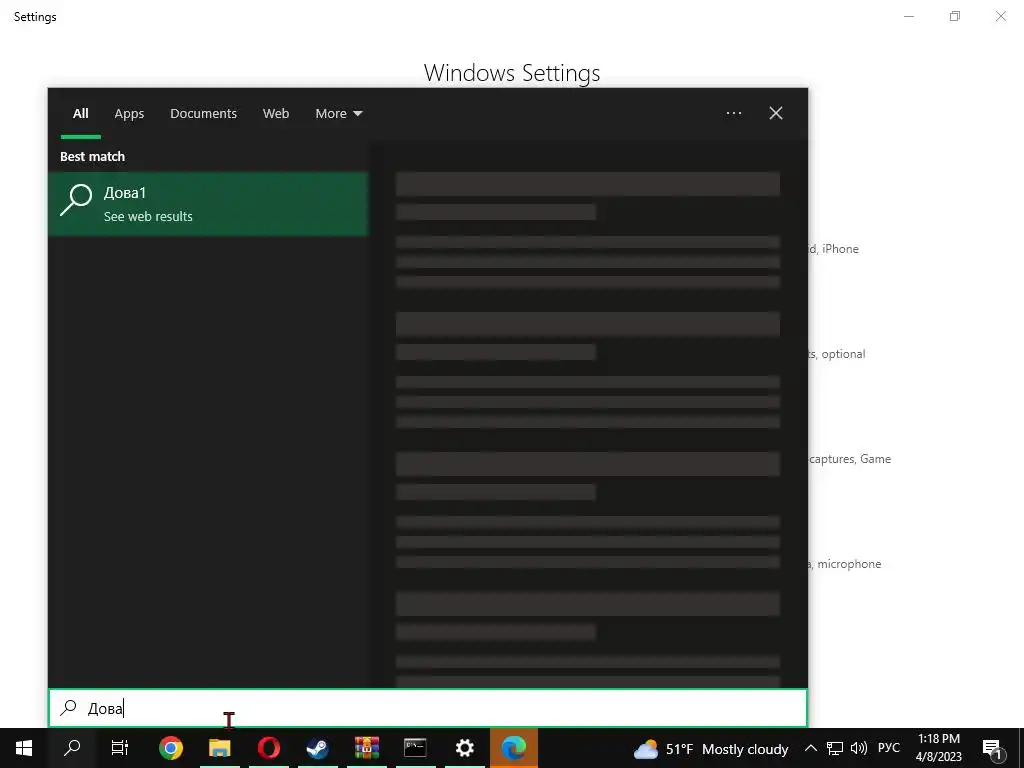Switch to the Apps search tab
1024x768 pixels.
click(129, 114)
